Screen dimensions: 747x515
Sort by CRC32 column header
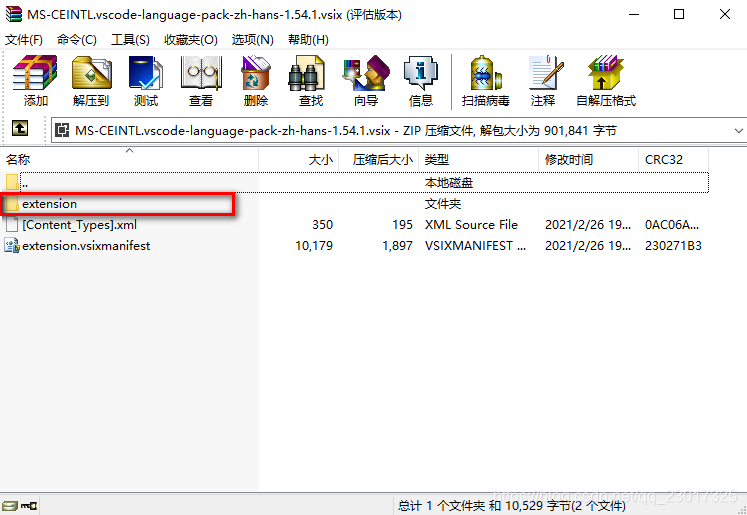click(x=674, y=160)
